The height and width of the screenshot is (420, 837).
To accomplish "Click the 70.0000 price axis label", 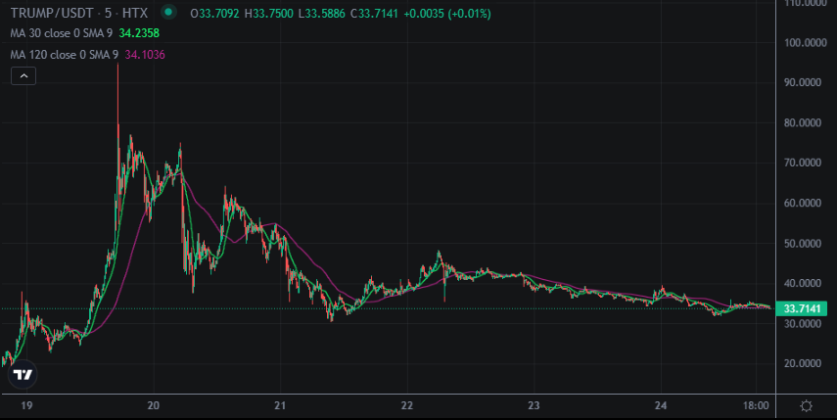I will 805,163.
